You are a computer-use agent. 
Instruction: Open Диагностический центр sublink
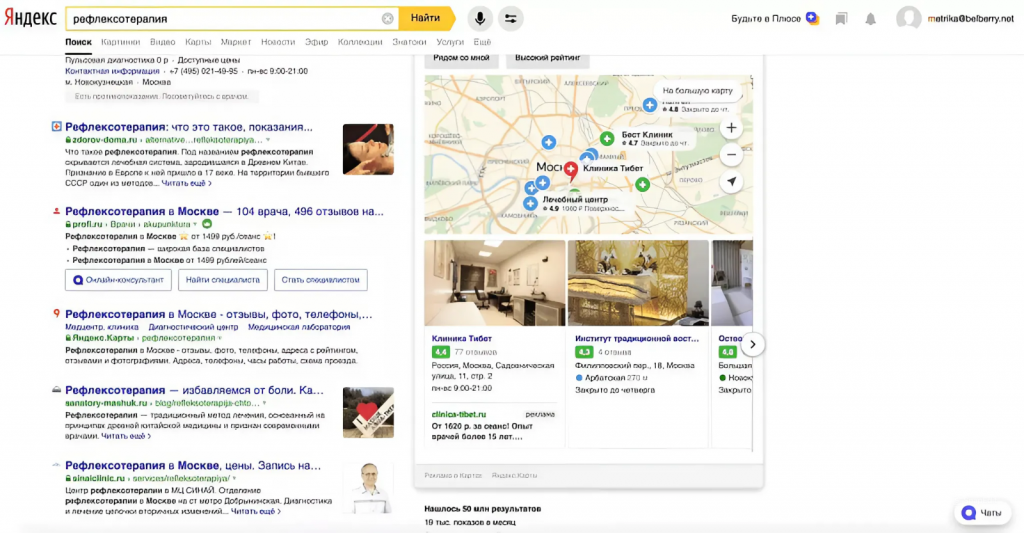193,327
